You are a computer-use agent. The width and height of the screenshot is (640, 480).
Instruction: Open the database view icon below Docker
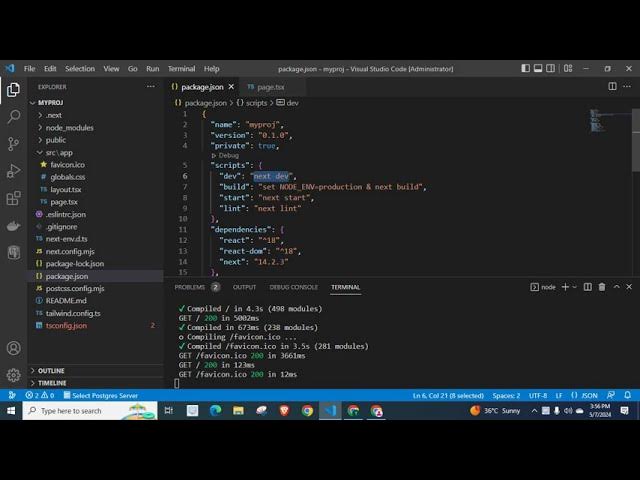(x=13, y=252)
